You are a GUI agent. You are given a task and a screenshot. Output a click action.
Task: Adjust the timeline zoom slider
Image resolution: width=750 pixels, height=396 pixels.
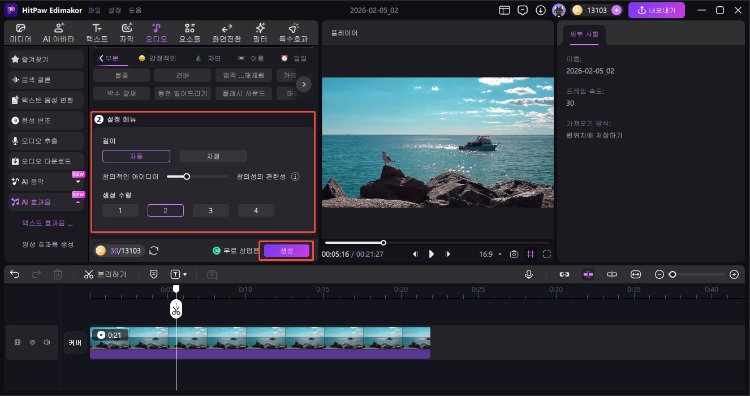[x=673, y=274]
